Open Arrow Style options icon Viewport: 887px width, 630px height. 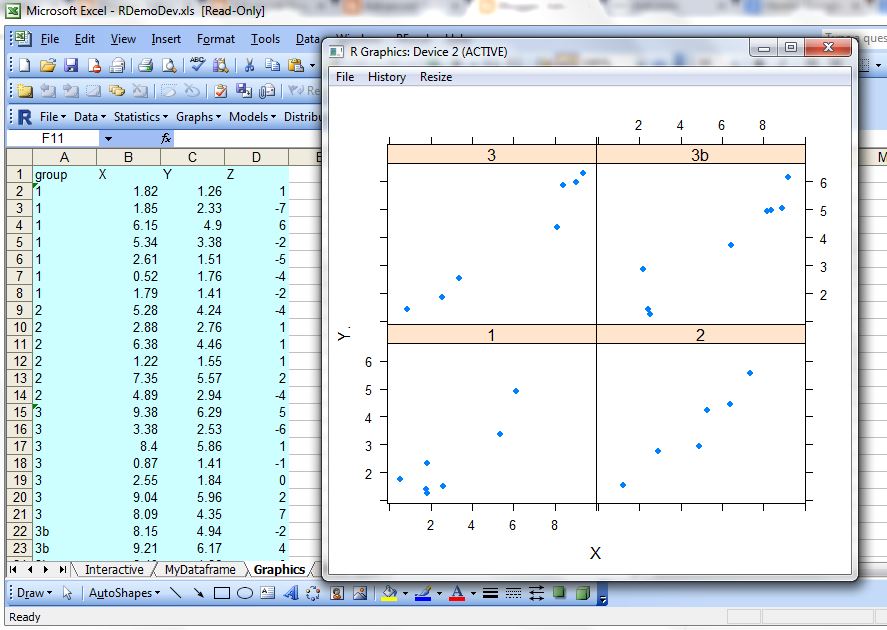pyautogui.click(x=536, y=593)
